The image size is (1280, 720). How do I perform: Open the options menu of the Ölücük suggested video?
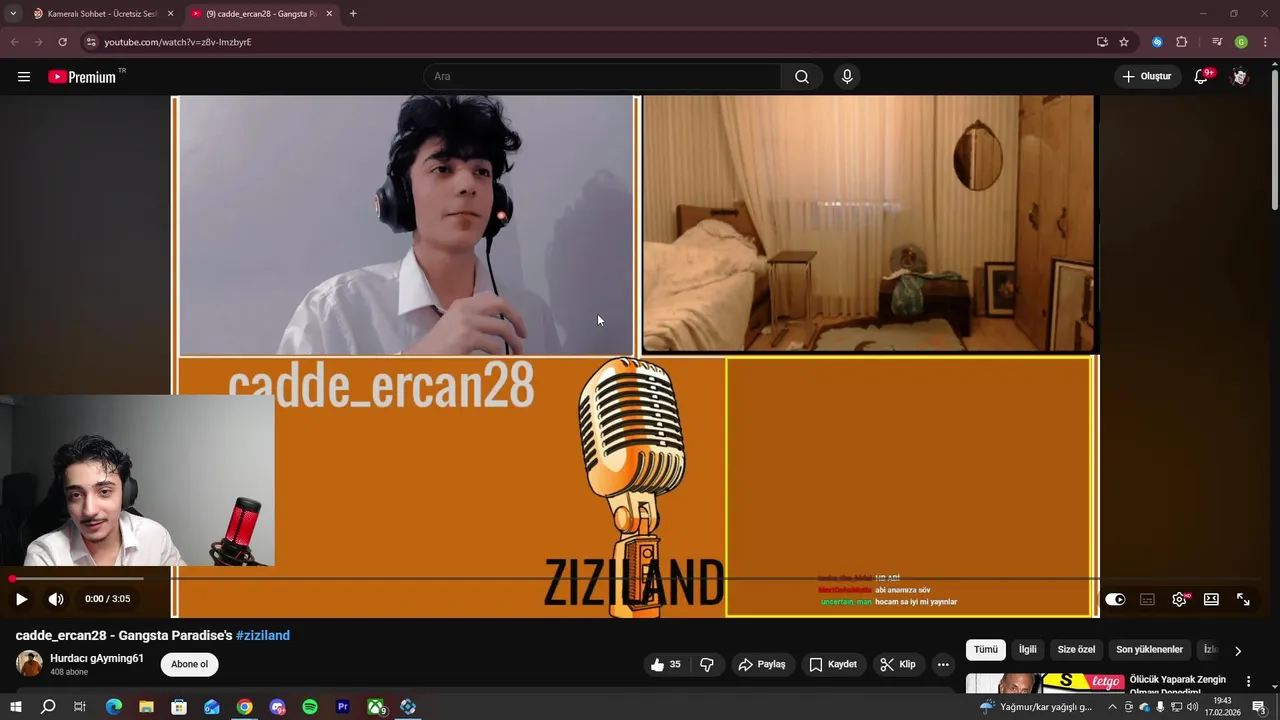1248,682
